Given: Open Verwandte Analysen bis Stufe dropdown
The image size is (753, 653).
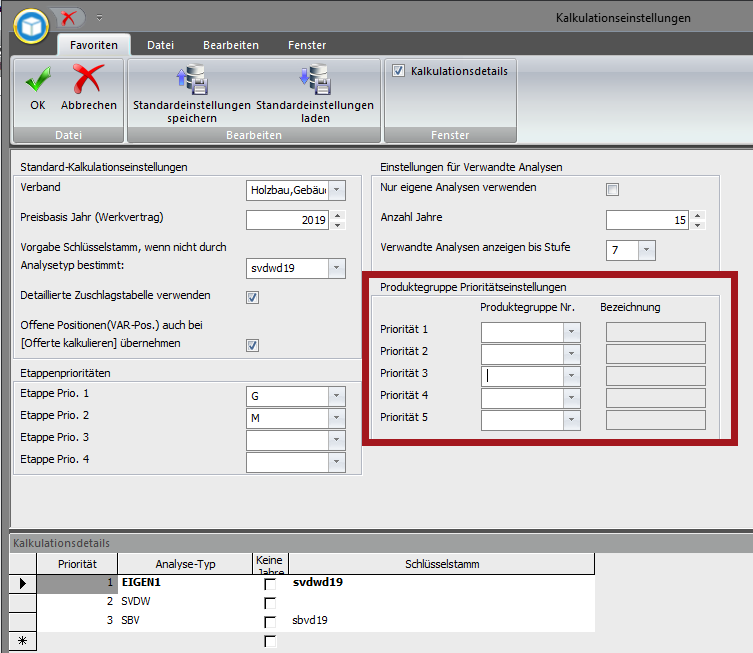Looking at the screenshot, I should 646,250.
